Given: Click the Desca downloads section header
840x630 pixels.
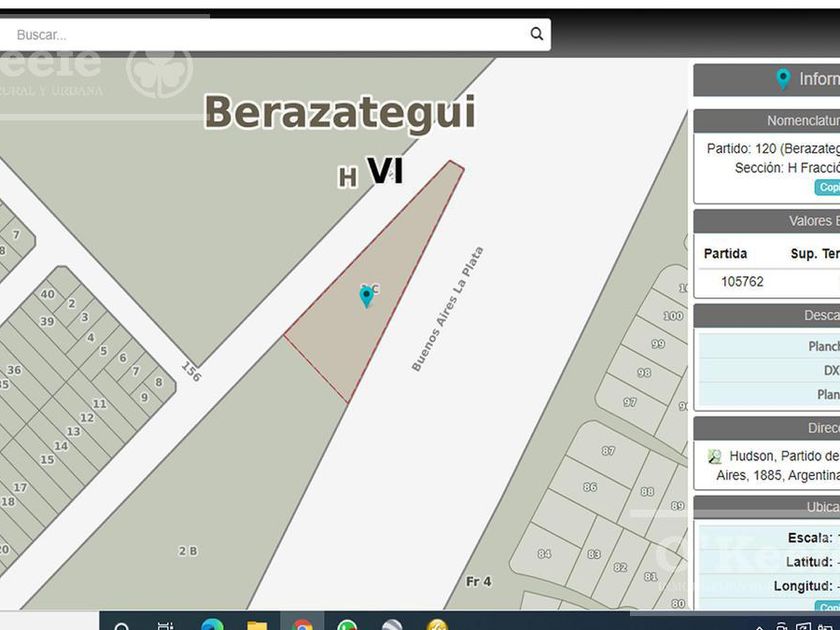Looking at the screenshot, I should (x=767, y=316).
